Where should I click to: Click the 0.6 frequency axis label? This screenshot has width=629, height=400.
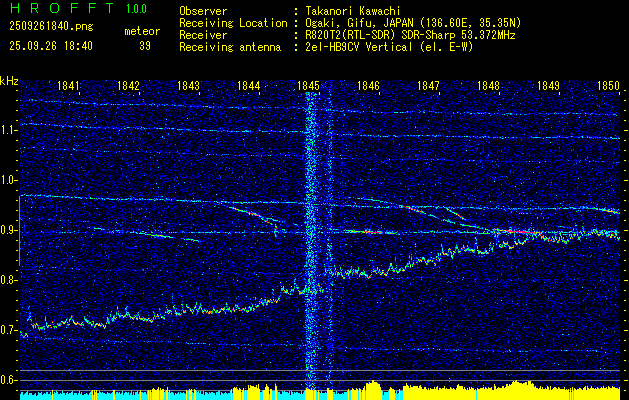(9, 380)
